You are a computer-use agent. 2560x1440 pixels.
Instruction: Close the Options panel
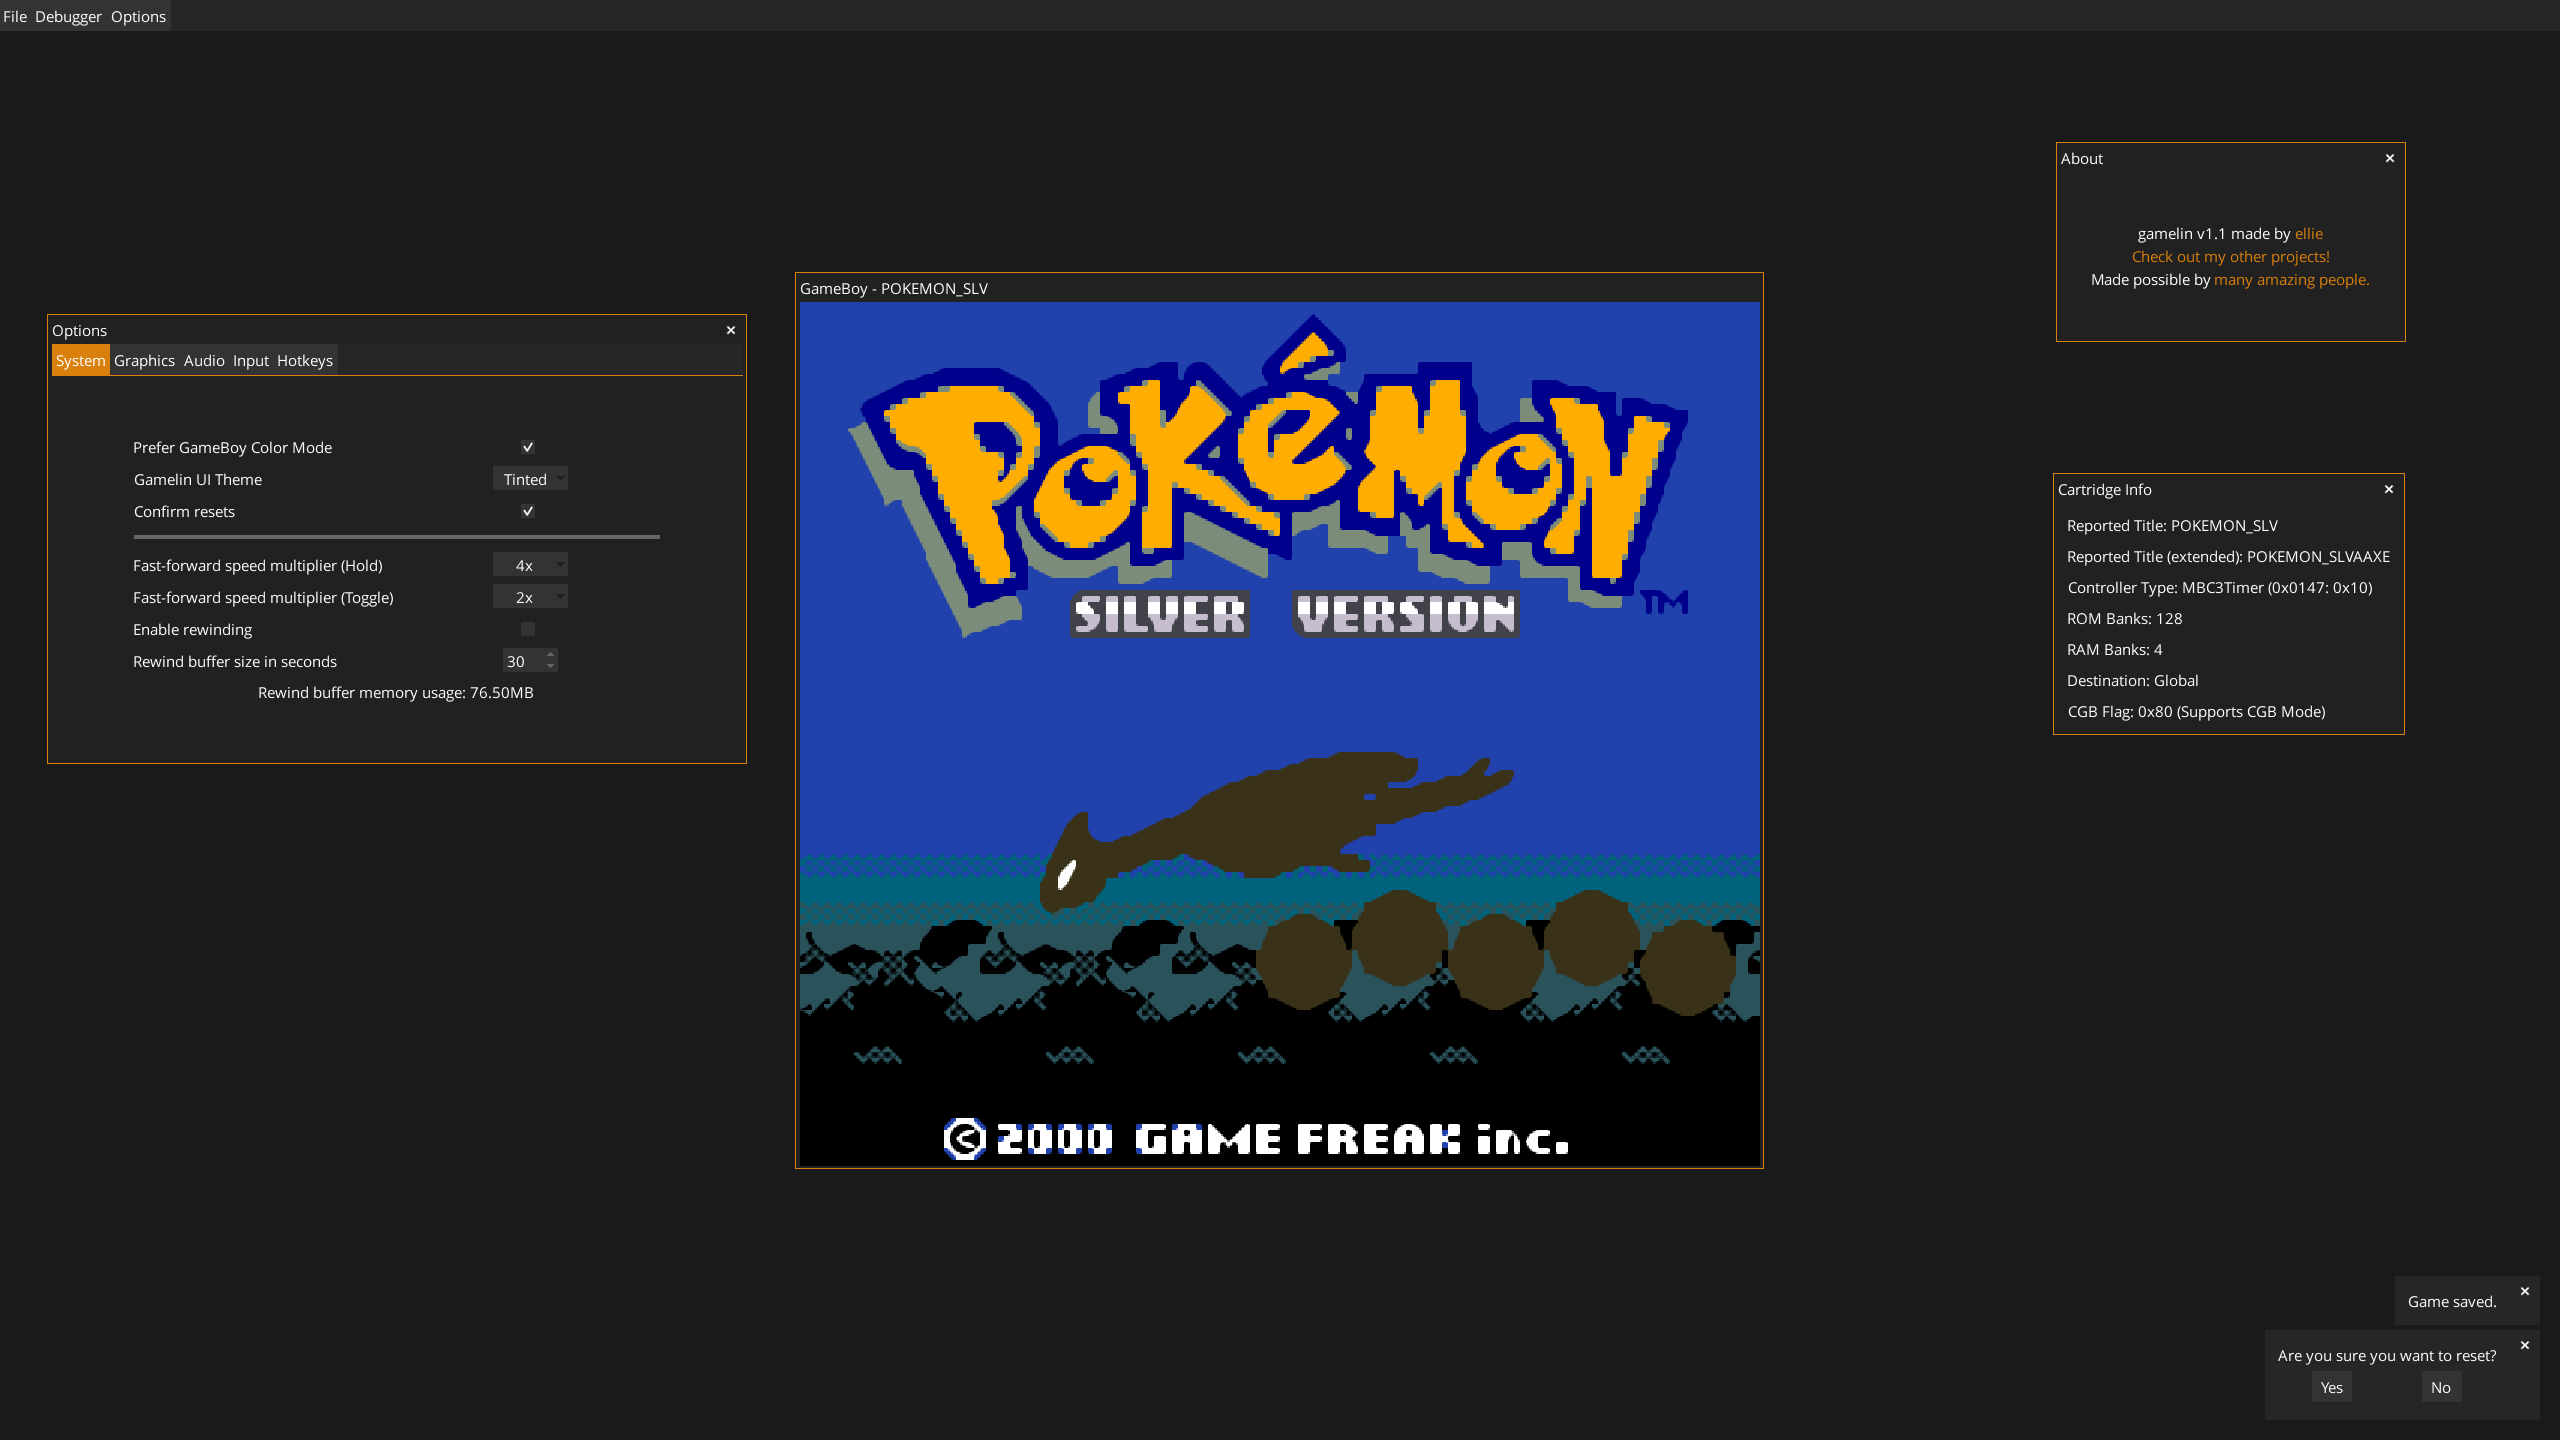coord(731,330)
